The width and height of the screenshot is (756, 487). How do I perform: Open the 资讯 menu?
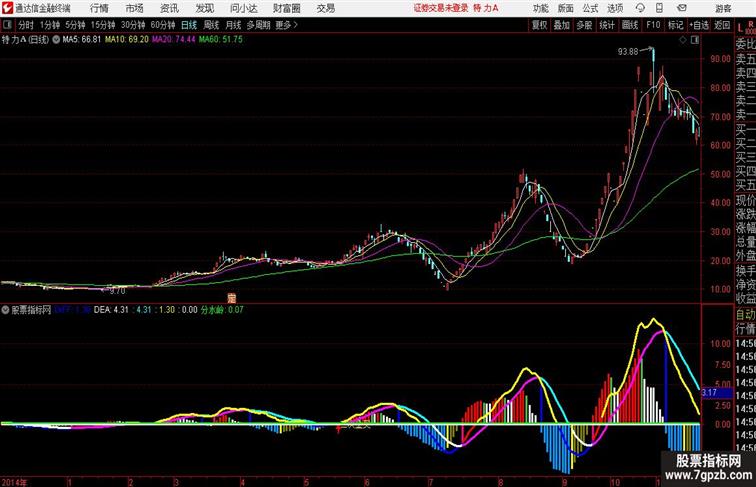coord(169,8)
